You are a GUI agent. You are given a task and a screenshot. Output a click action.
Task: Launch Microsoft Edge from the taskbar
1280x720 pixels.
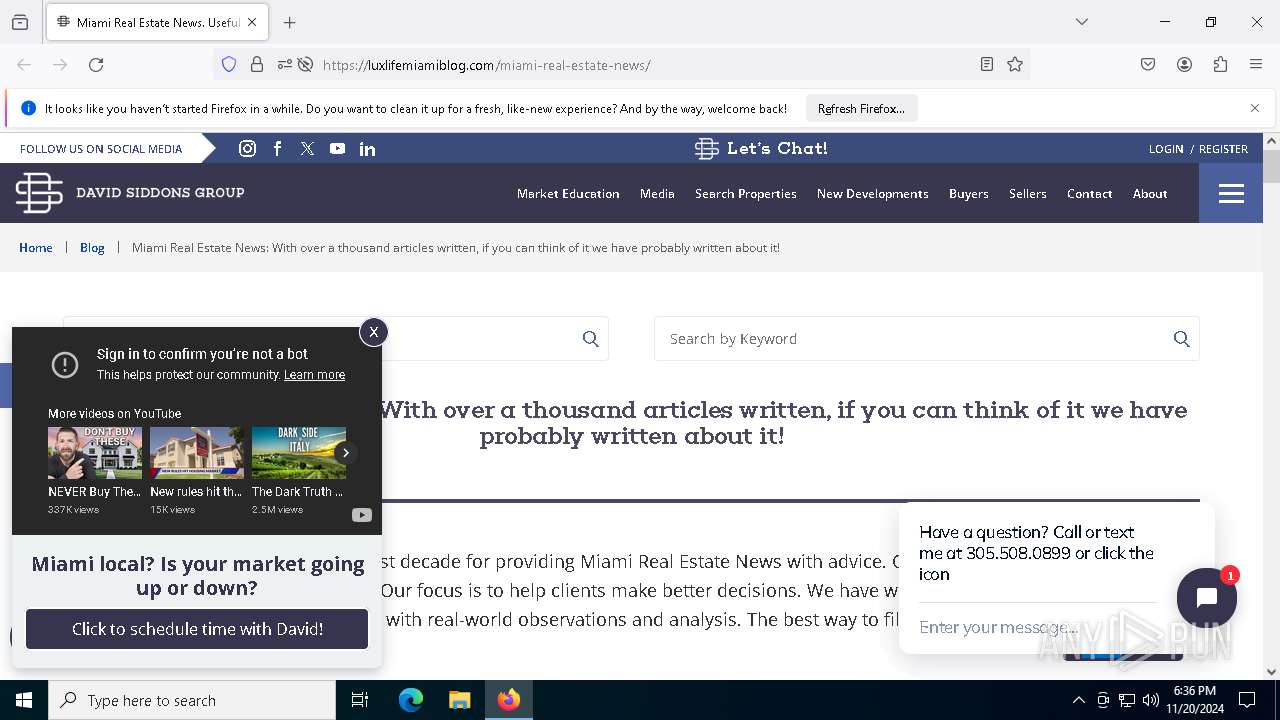[x=411, y=700]
